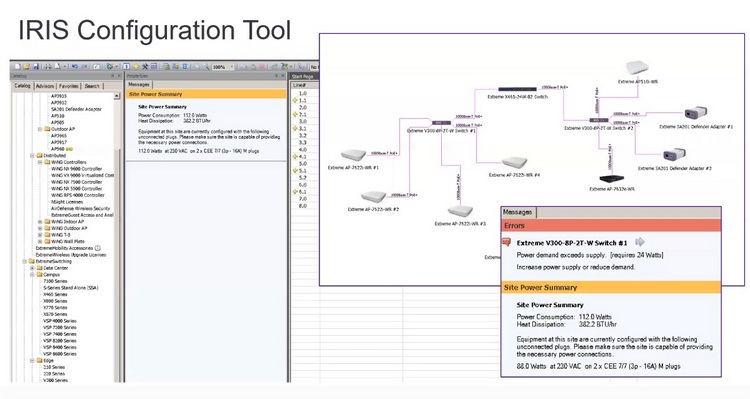Click the New document toolbar icon
The height and width of the screenshot is (399, 750).
tap(17, 67)
